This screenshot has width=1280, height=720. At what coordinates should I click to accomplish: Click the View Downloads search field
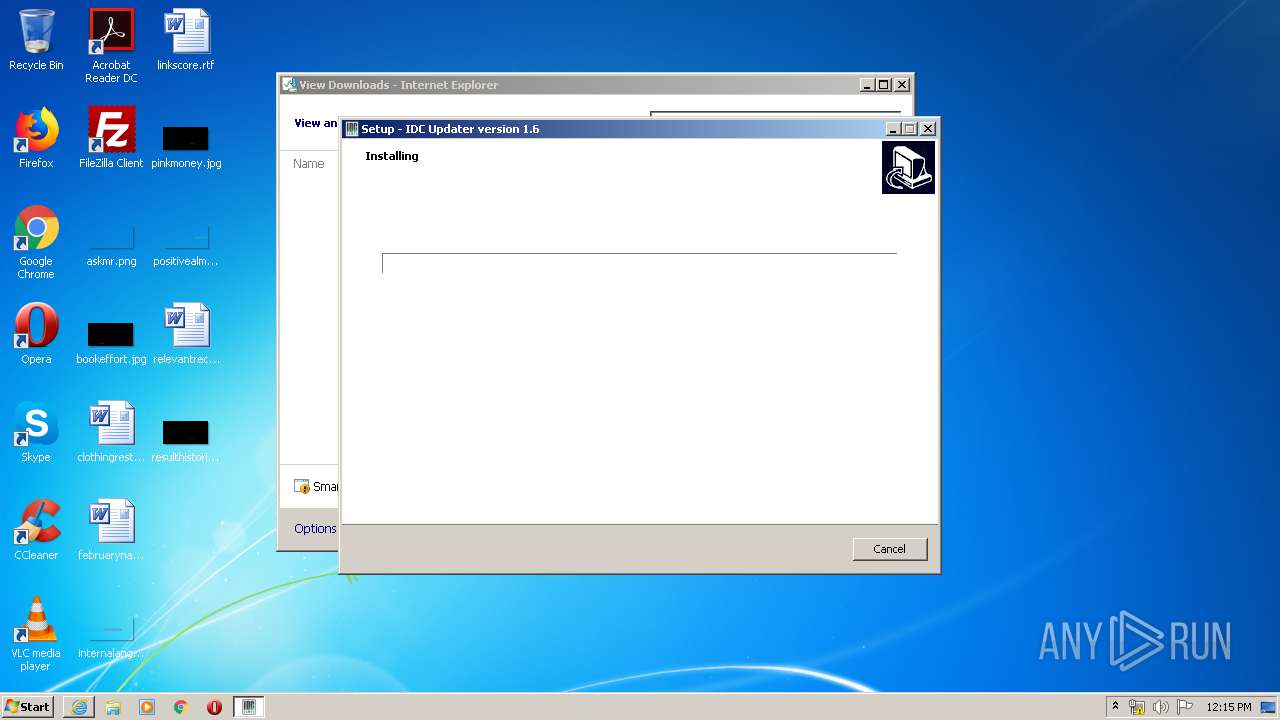(775, 115)
